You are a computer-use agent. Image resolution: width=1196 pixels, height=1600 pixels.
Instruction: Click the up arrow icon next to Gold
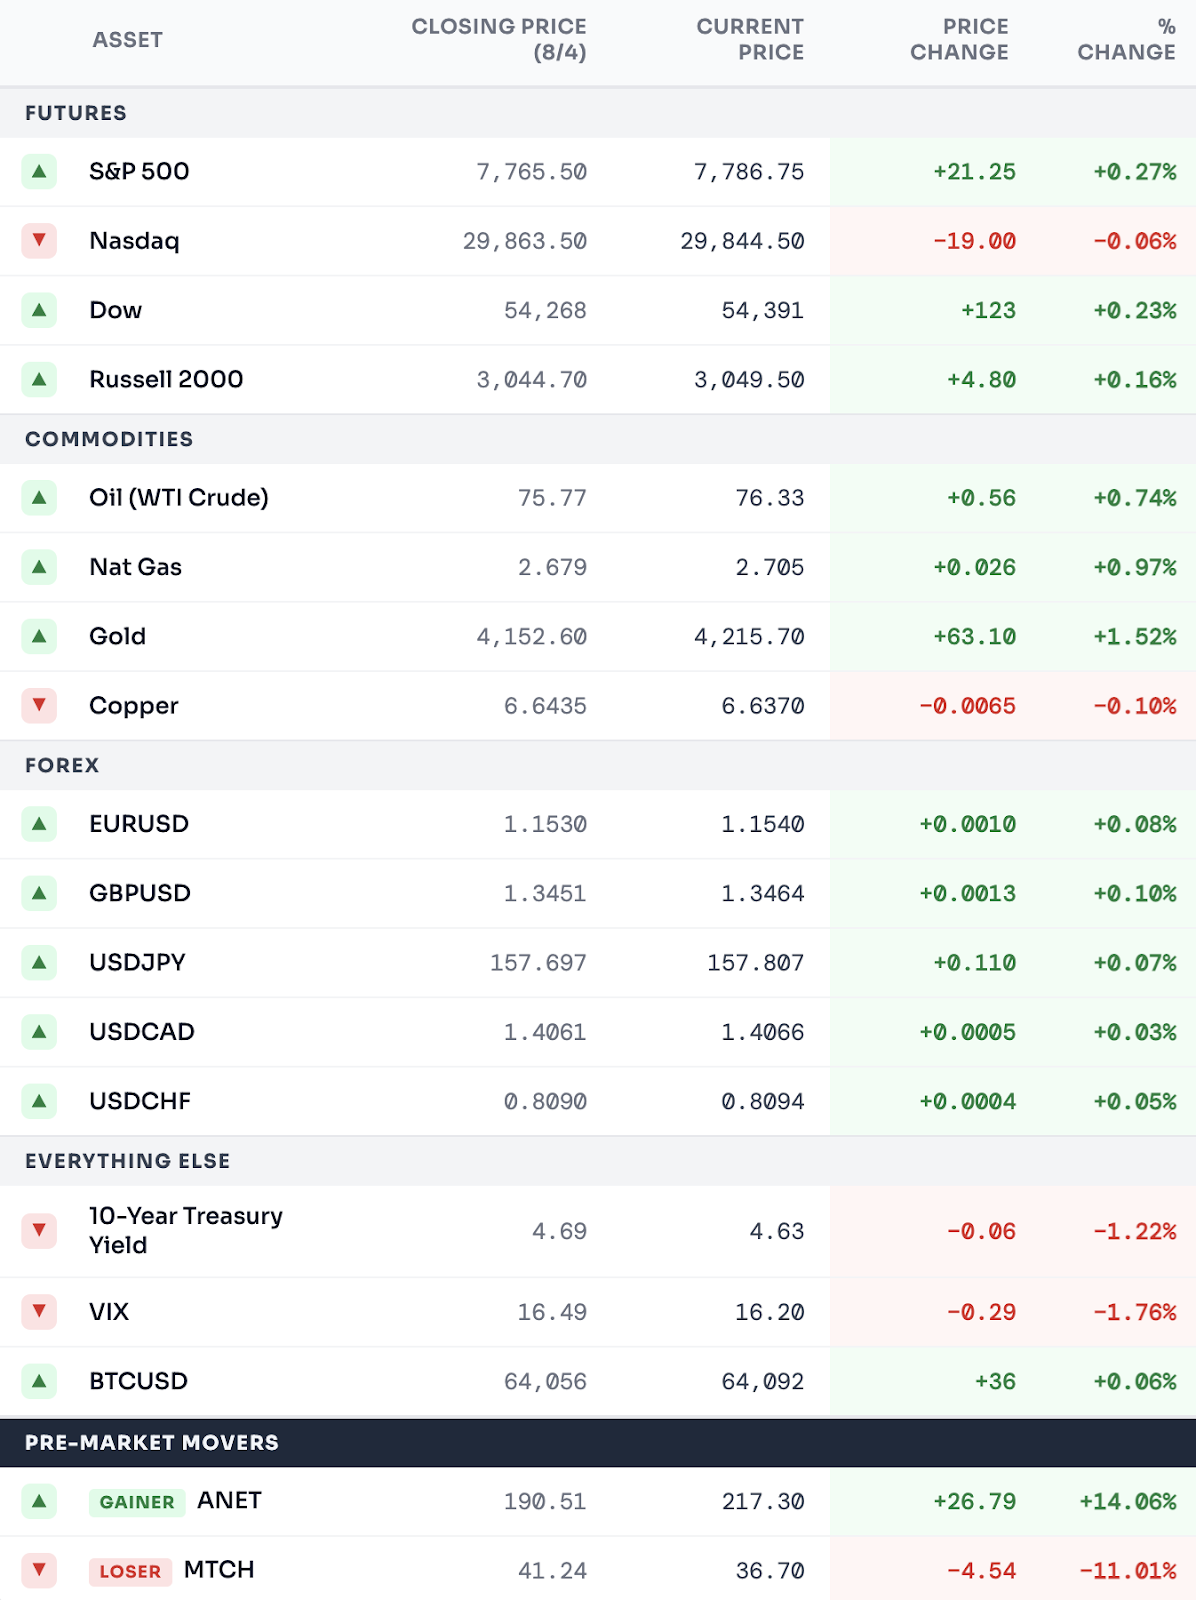coord(39,636)
